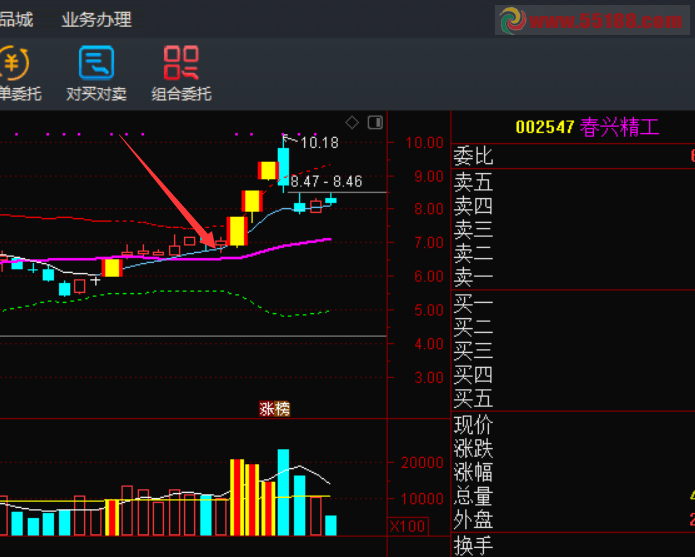695x558 pixels.
Task: Click stock code 002547
Action: coord(545,127)
